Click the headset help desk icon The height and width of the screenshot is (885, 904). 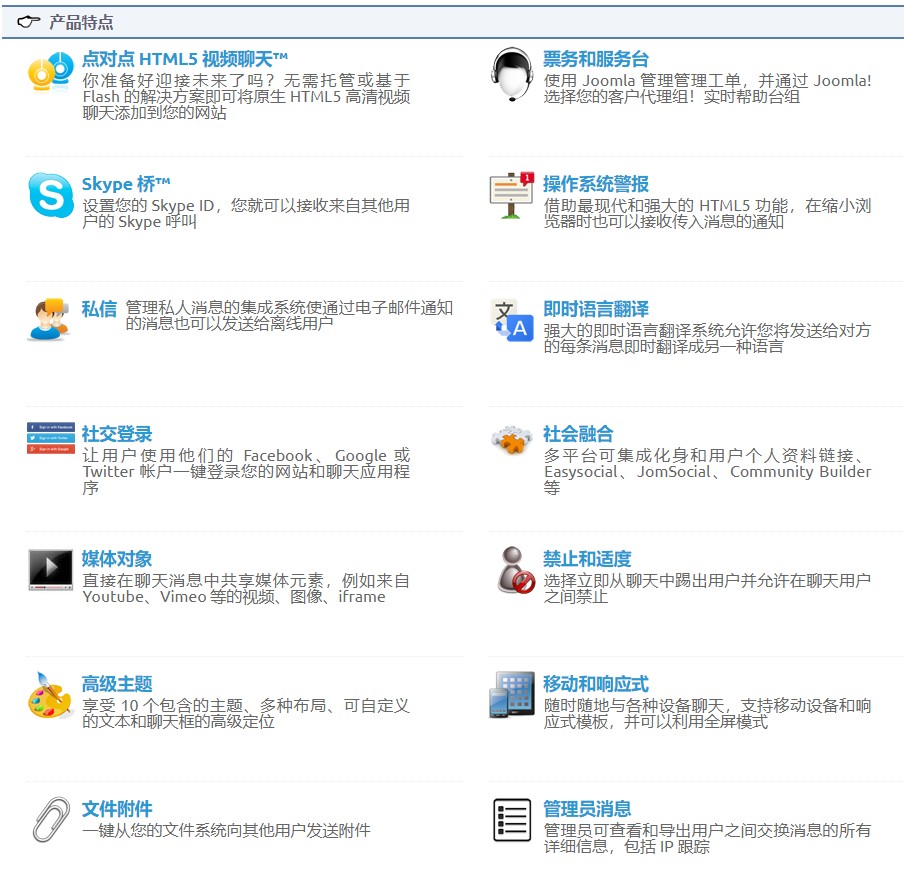tap(512, 74)
